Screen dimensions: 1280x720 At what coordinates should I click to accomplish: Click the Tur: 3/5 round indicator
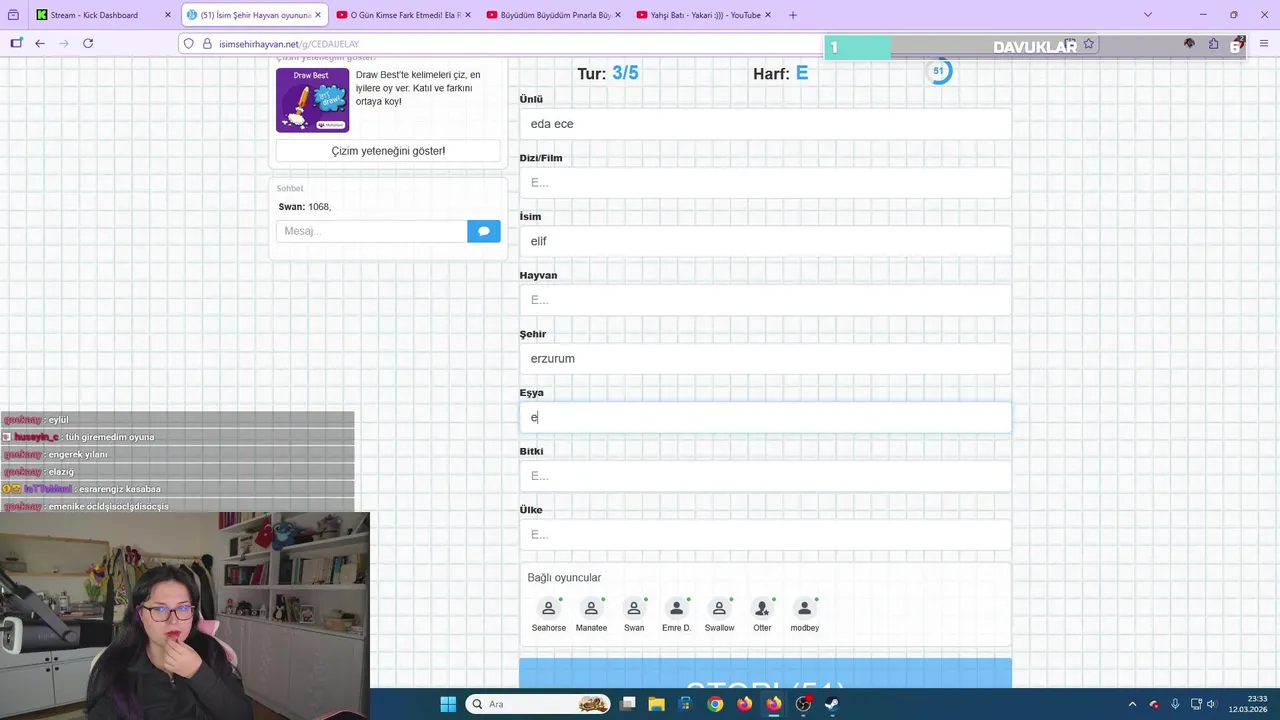pyautogui.click(x=607, y=73)
